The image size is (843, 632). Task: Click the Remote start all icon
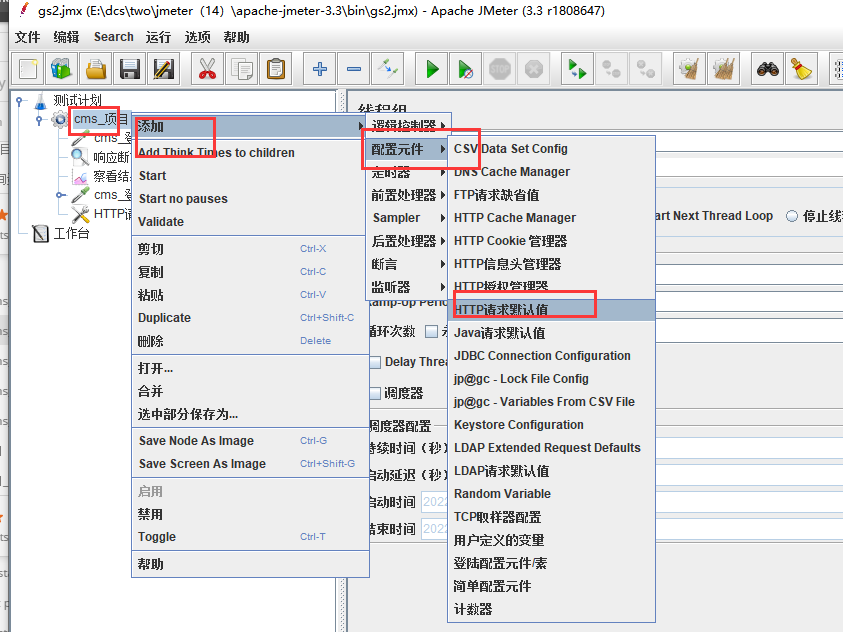(x=577, y=69)
